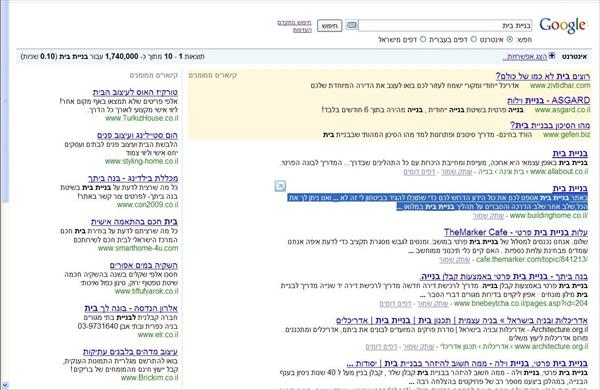Click the www.gefen.biz URL text
The image size is (600, 390).
[566, 134]
